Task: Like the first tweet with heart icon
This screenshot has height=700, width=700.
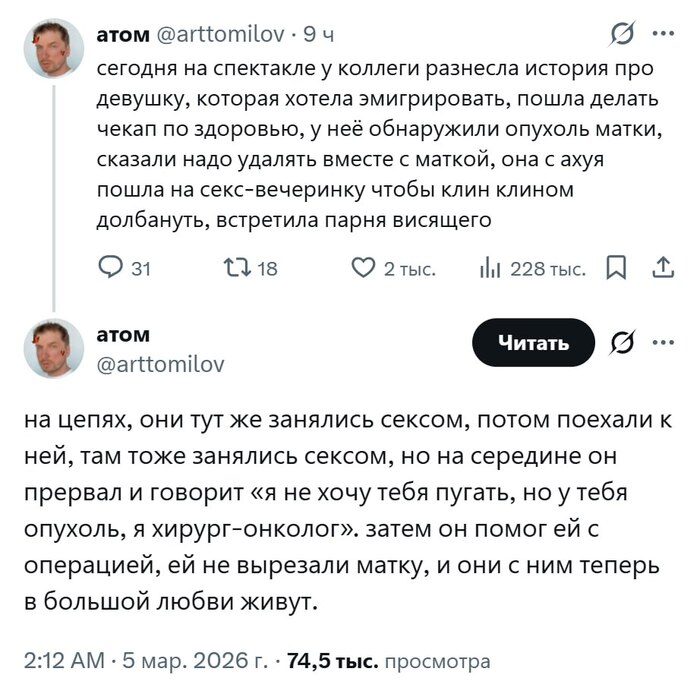Action: pyautogui.click(x=362, y=267)
